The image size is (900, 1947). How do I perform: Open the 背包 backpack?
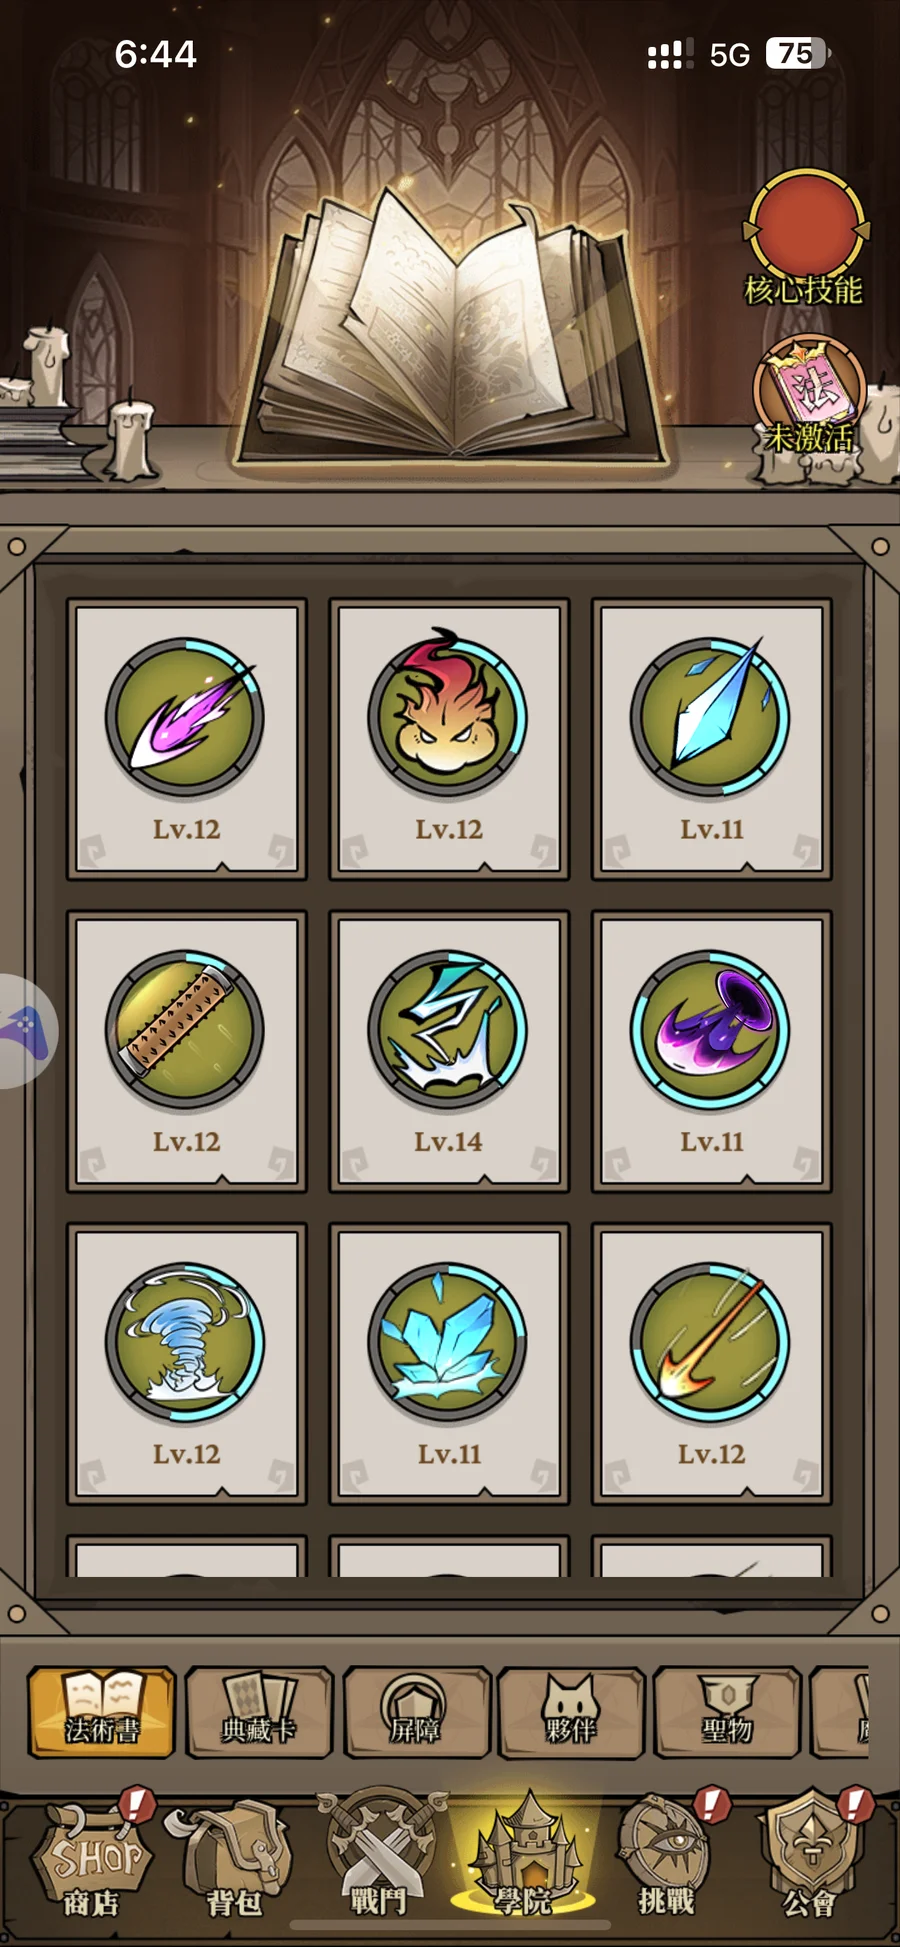[235, 1860]
